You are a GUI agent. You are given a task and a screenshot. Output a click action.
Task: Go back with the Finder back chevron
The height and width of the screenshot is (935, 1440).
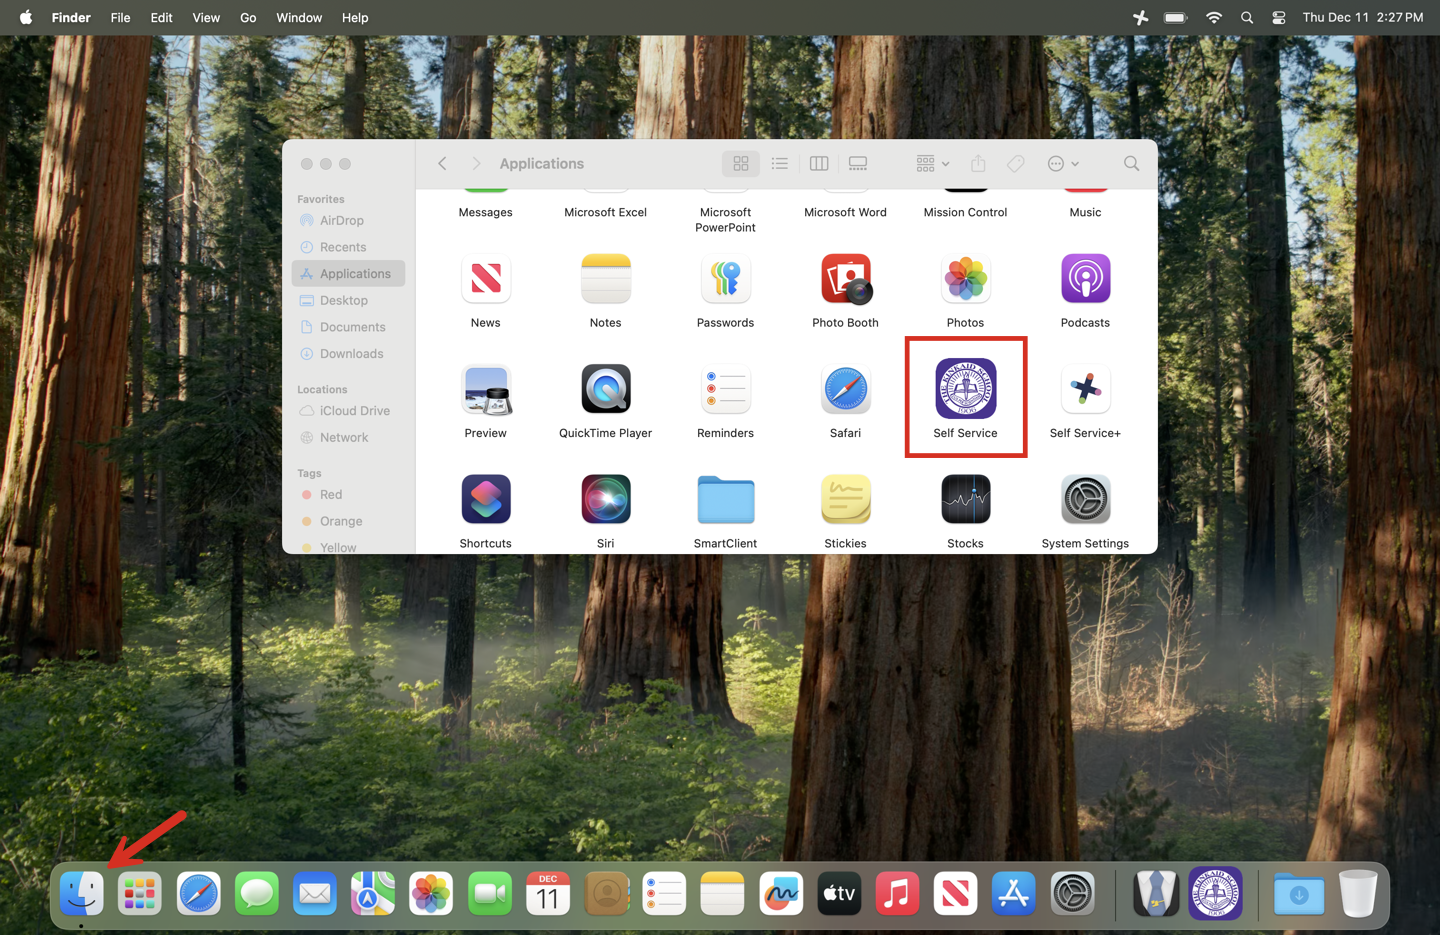(442, 164)
